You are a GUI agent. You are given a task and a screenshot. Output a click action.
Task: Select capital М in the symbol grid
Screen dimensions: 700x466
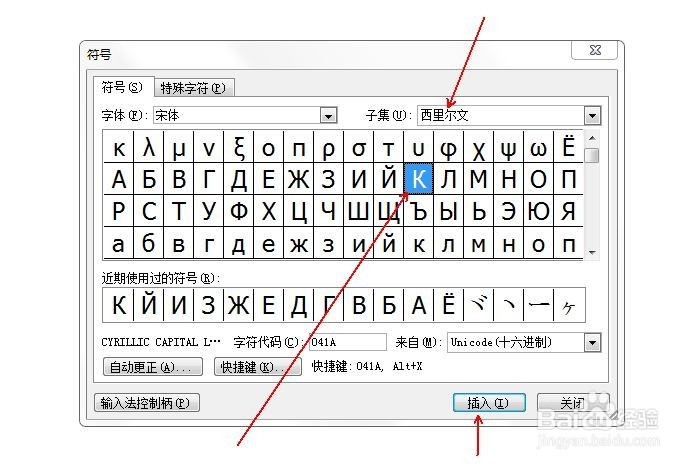[x=479, y=179]
